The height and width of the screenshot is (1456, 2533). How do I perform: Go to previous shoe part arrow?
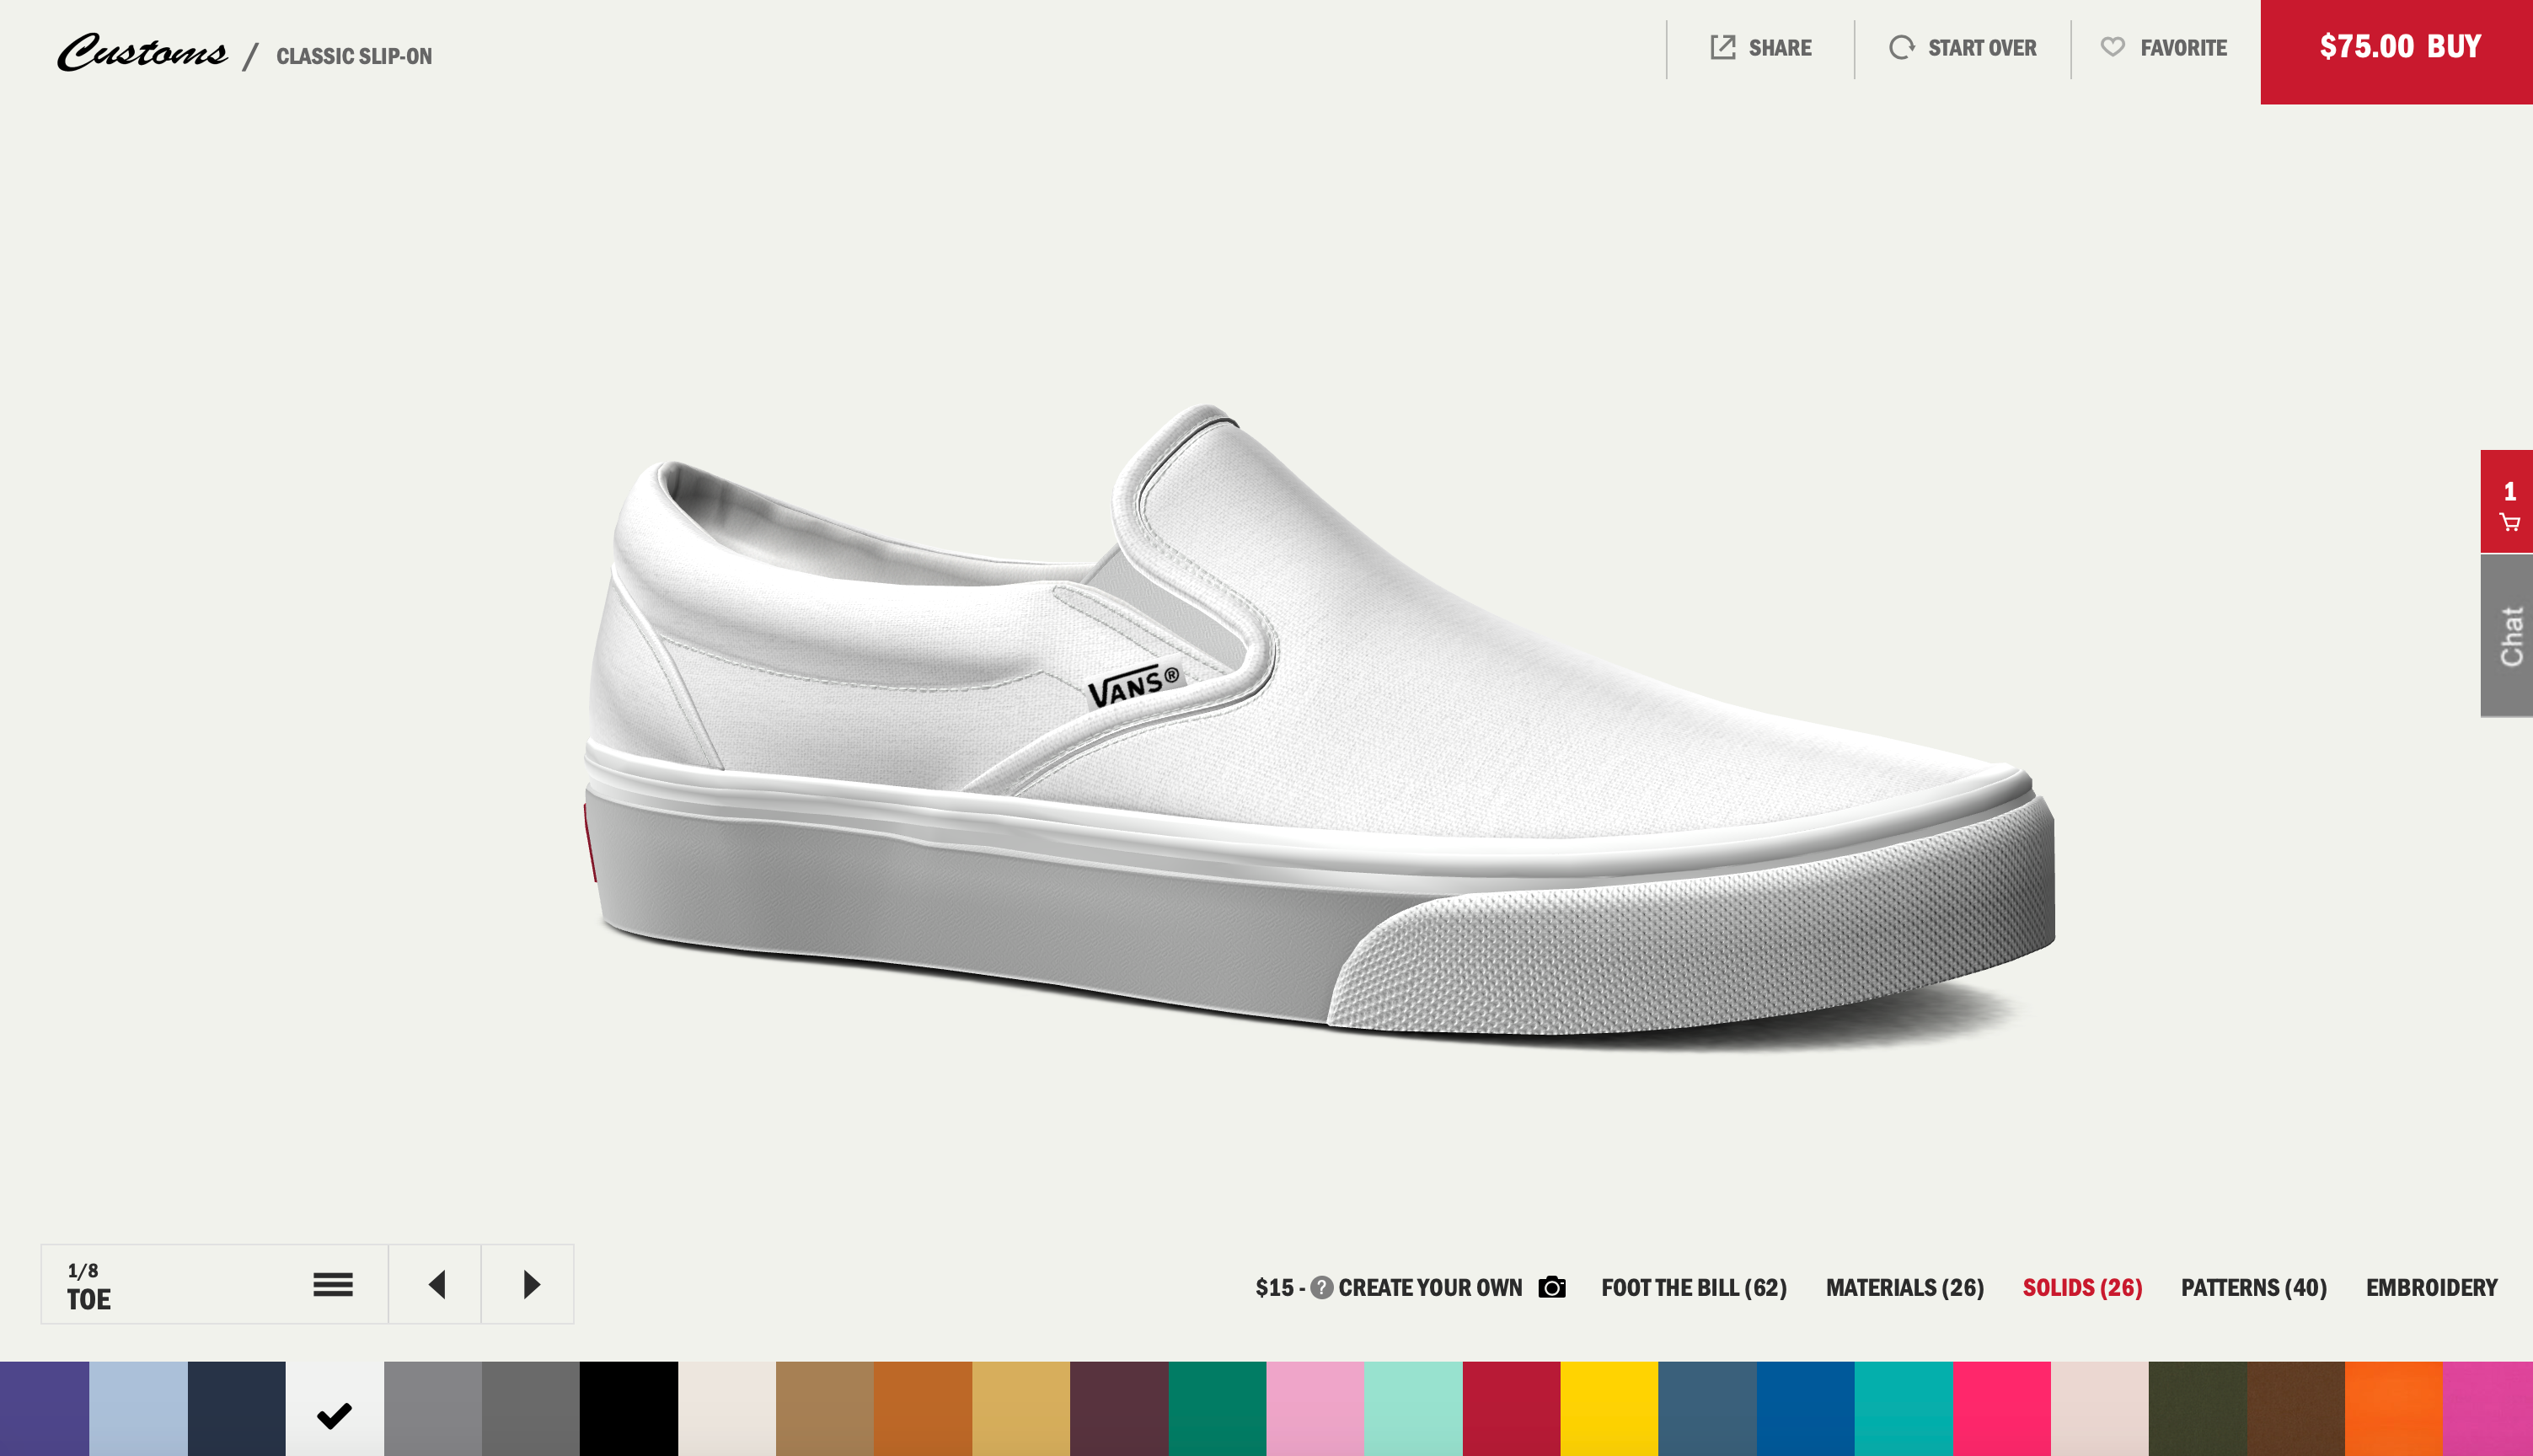pyautogui.click(x=436, y=1284)
